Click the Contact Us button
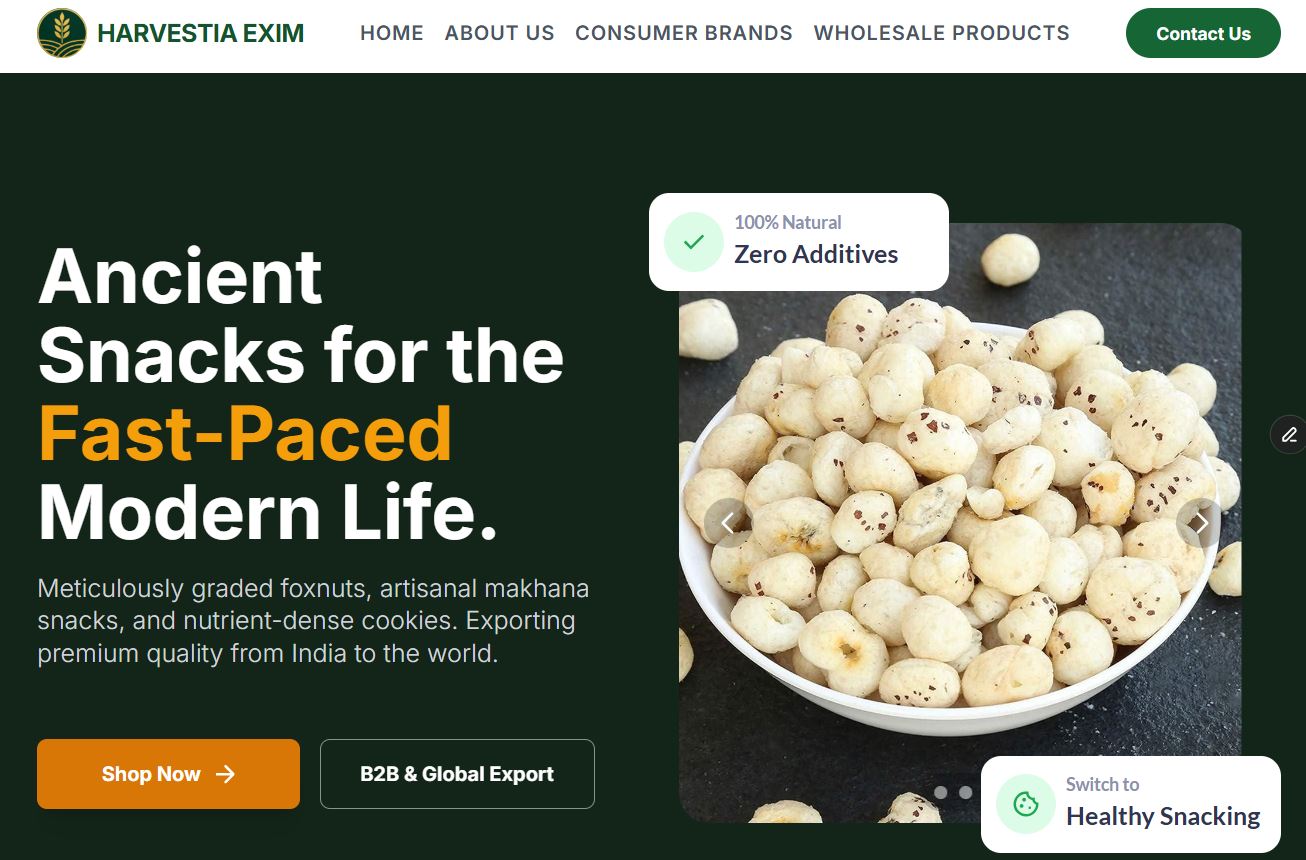Screen dimensions: 1306x860 click(x=1203, y=33)
